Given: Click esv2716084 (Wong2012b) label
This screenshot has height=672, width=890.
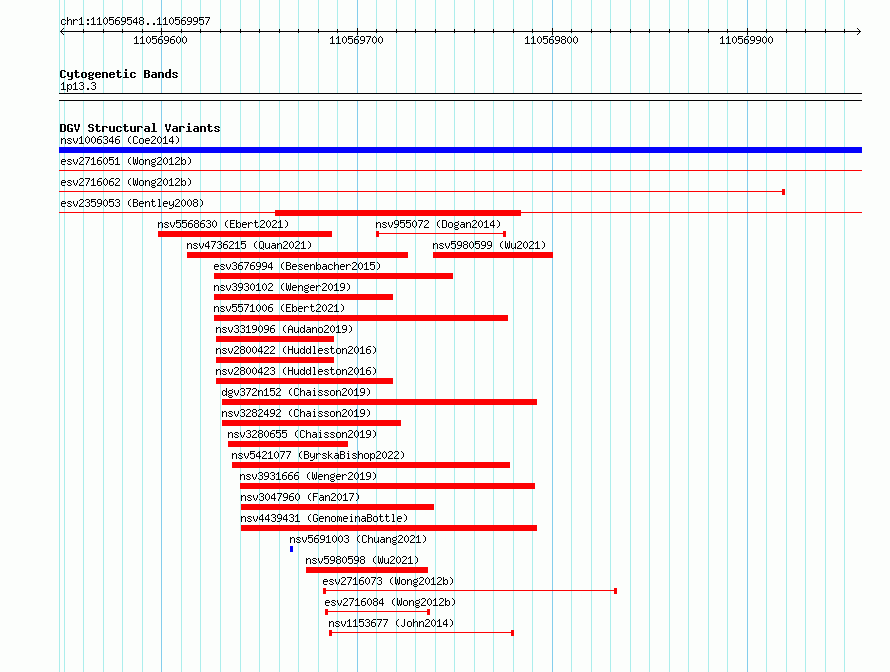Looking at the screenshot, I should click(390, 602).
